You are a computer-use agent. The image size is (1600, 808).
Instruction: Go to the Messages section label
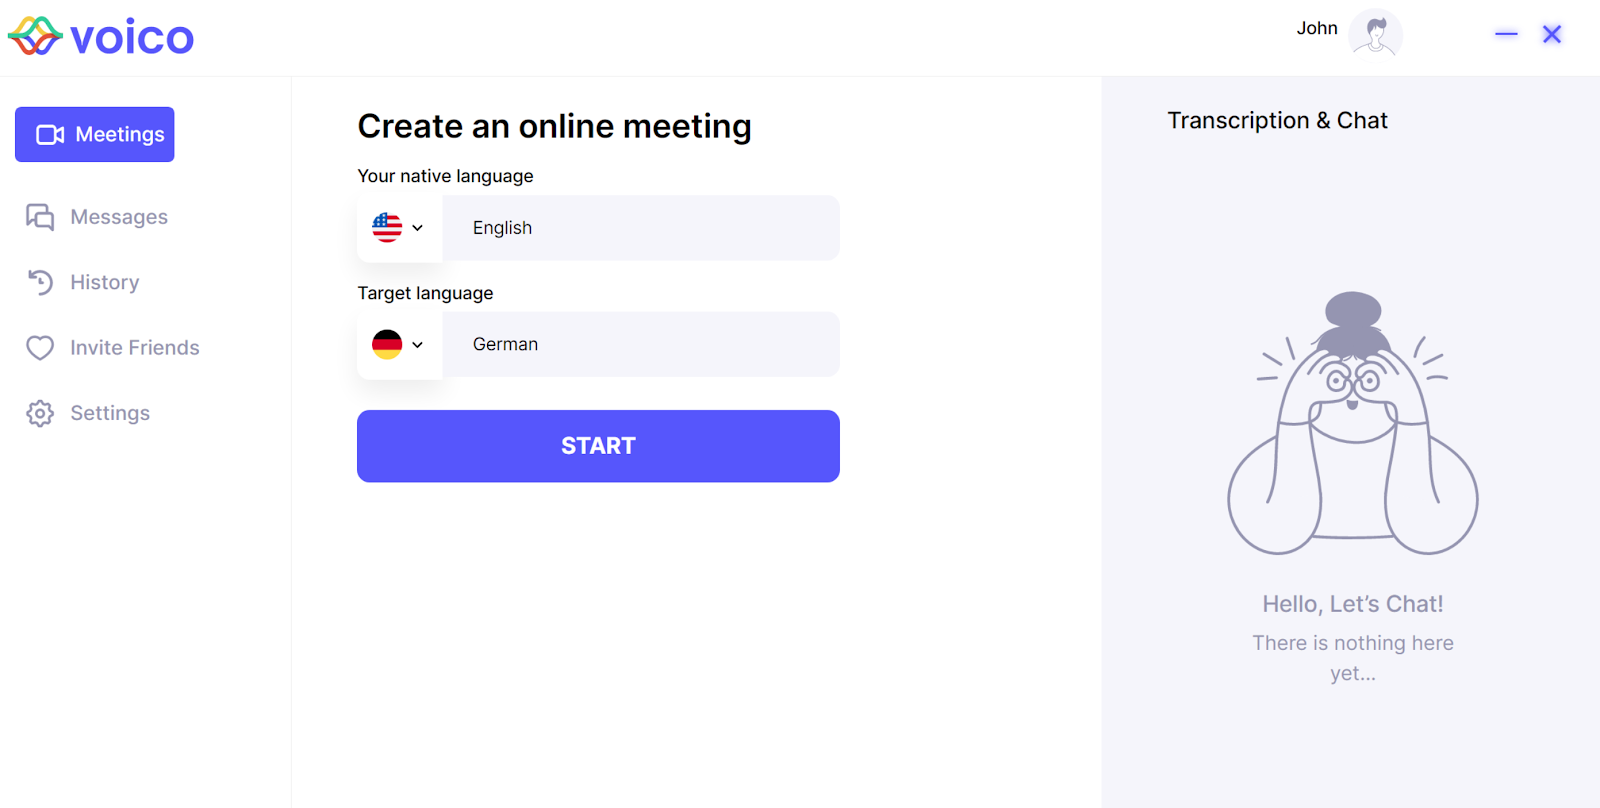point(119,217)
